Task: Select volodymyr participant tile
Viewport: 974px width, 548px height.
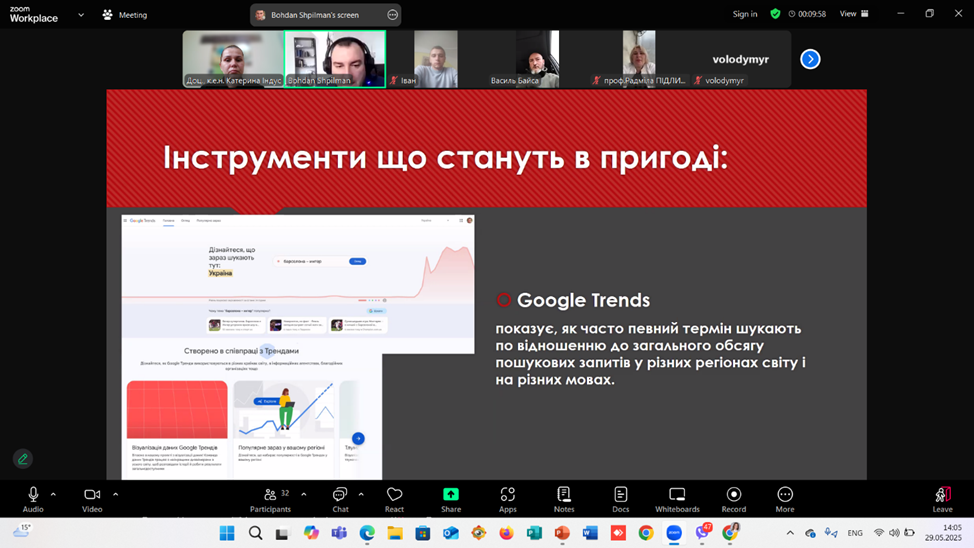Action: point(740,59)
